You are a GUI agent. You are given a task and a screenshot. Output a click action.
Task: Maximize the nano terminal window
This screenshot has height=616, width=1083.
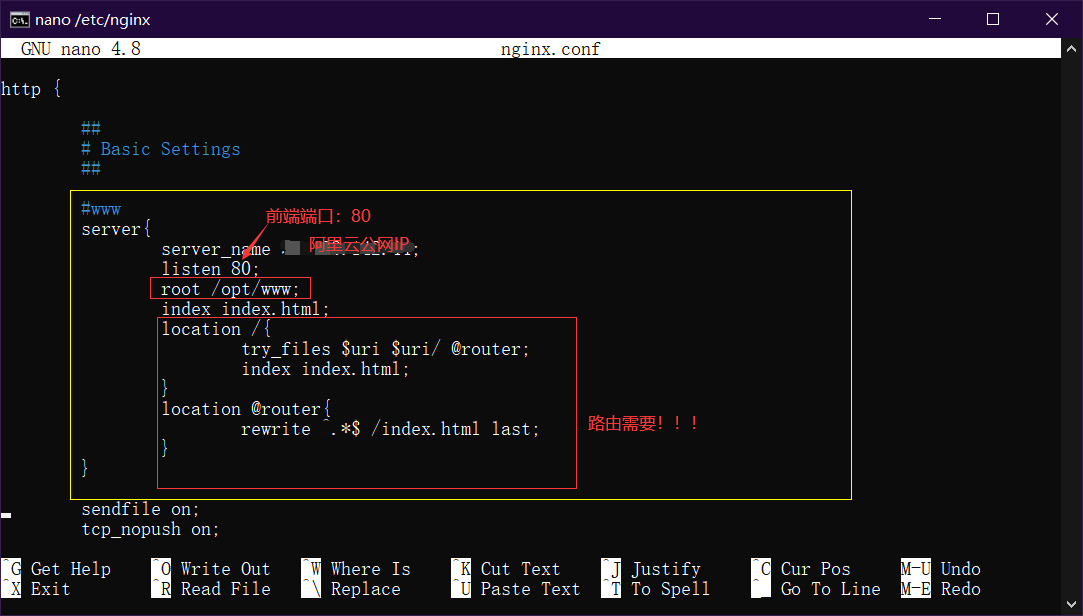coord(993,19)
